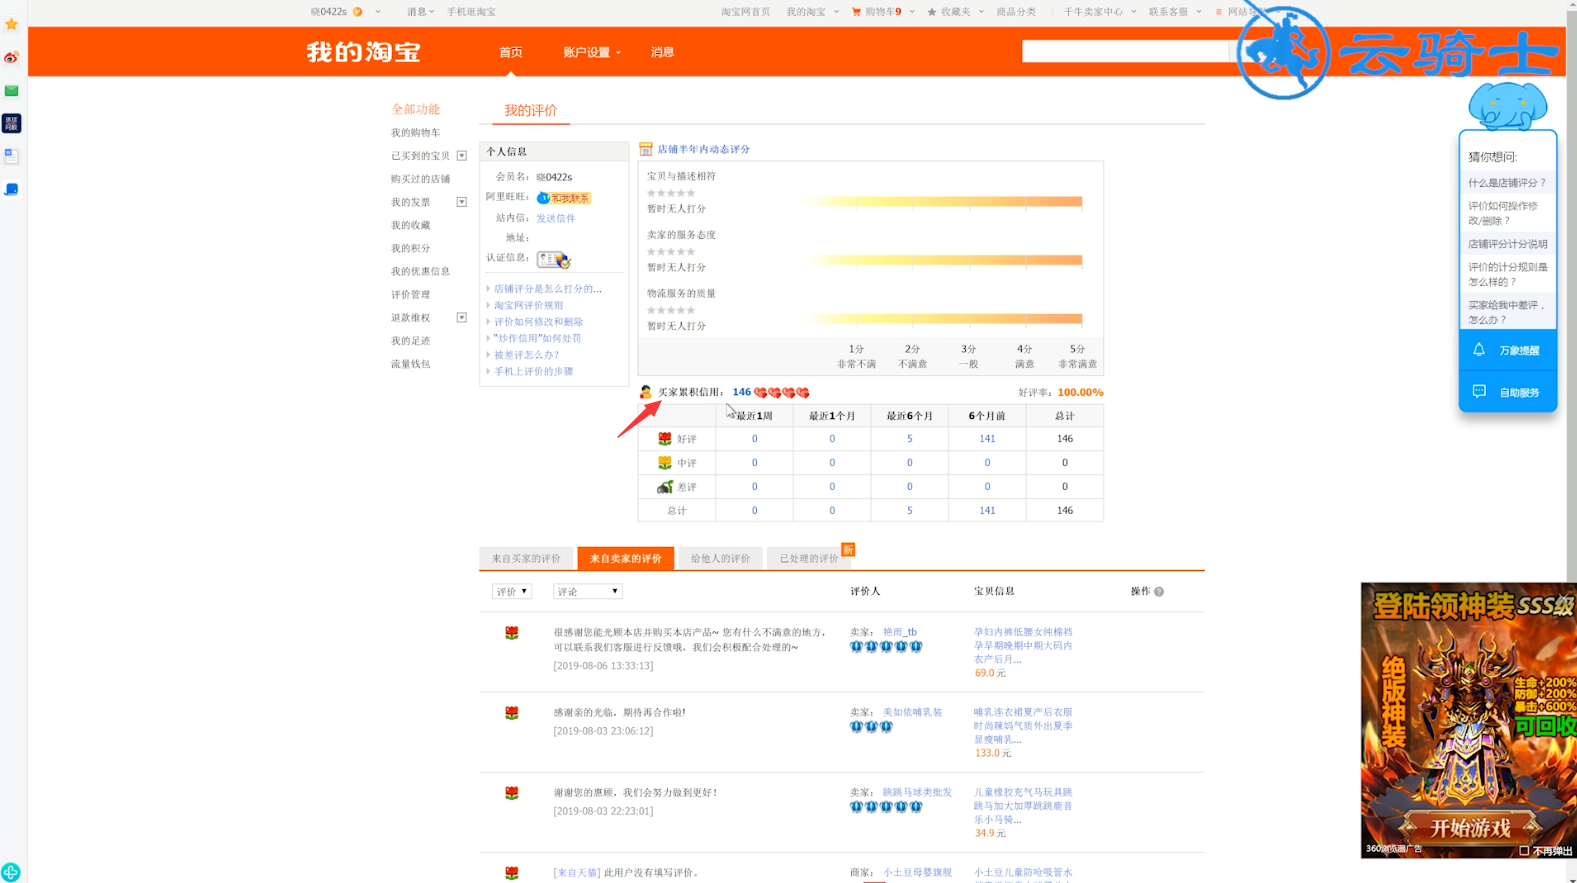This screenshot has width=1577, height=883.
Task: Click the 发送信件 link
Action: point(555,218)
